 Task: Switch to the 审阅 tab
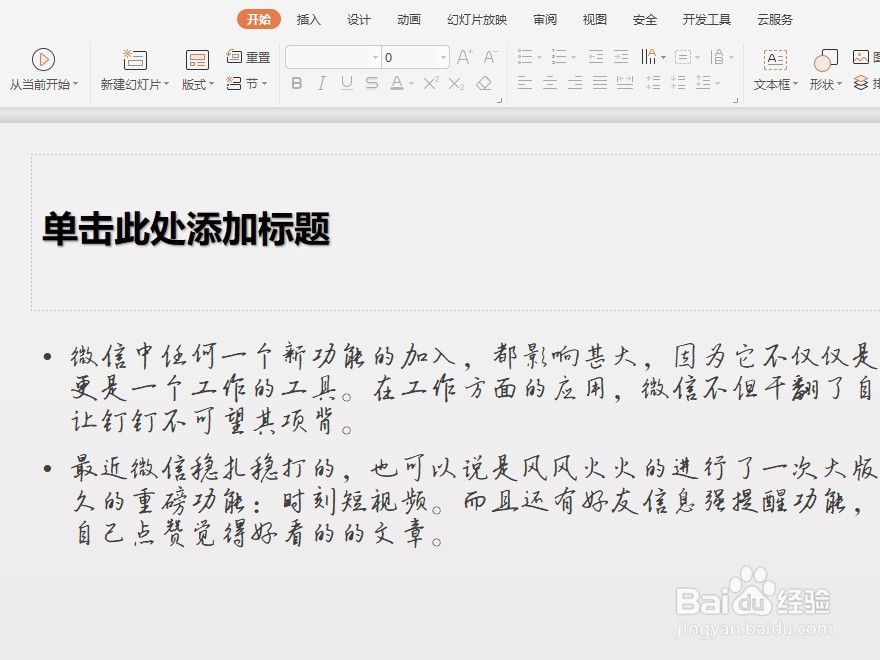tap(545, 20)
